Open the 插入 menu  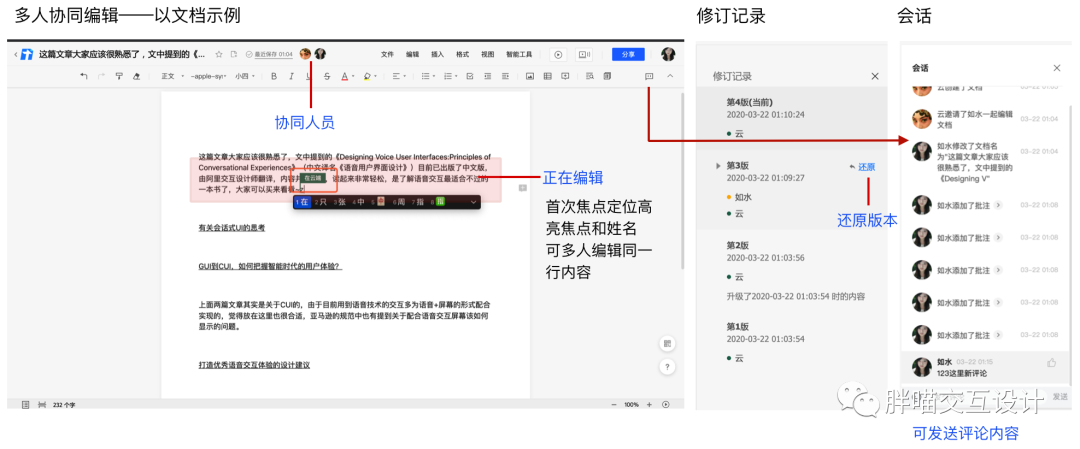(437, 54)
